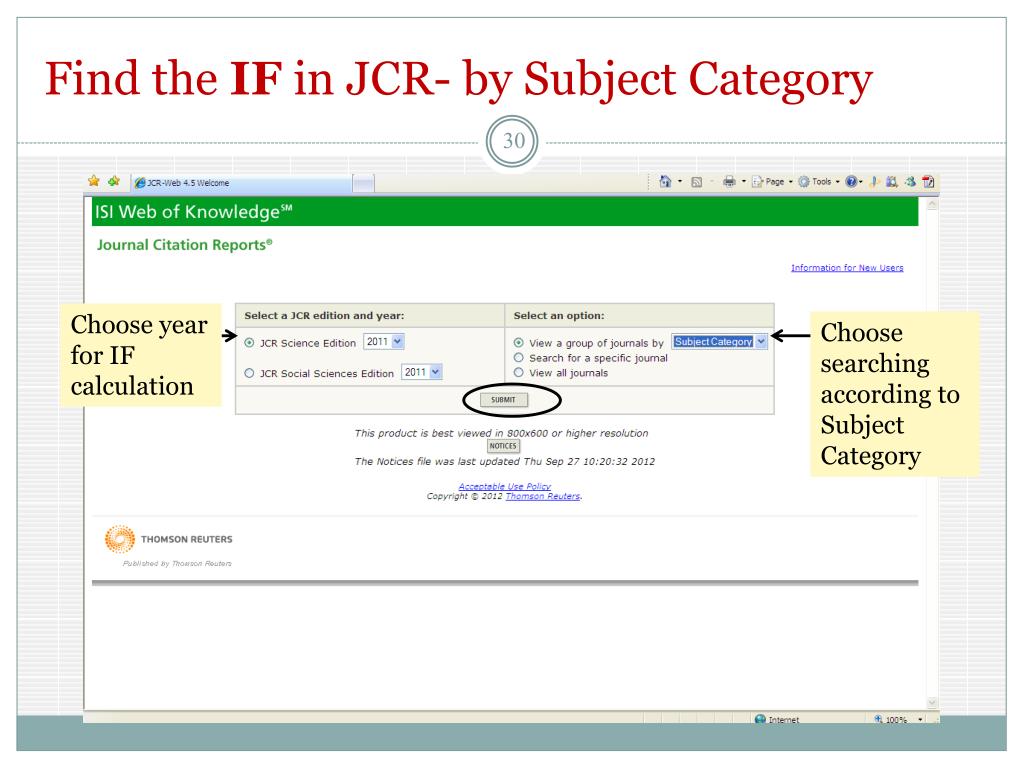Open the Home button dropdown arrow

point(680,182)
